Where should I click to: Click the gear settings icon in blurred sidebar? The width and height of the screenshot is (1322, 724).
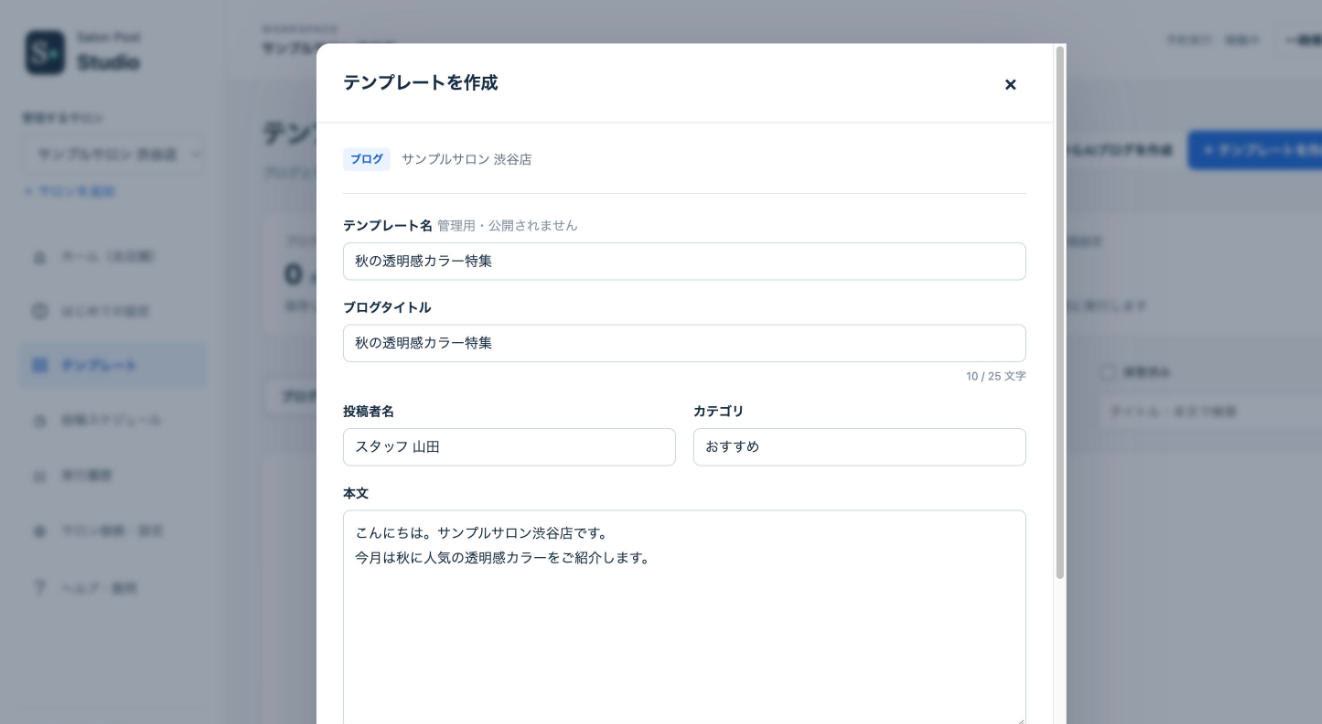point(40,533)
